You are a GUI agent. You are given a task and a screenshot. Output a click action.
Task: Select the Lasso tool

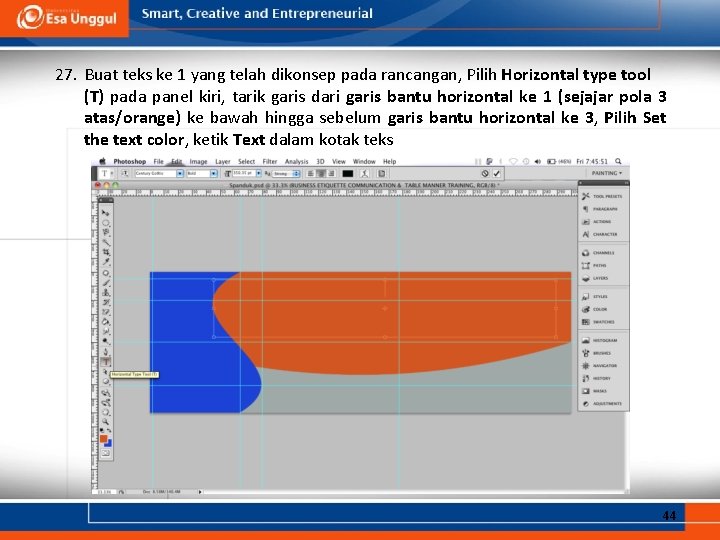tap(106, 233)
